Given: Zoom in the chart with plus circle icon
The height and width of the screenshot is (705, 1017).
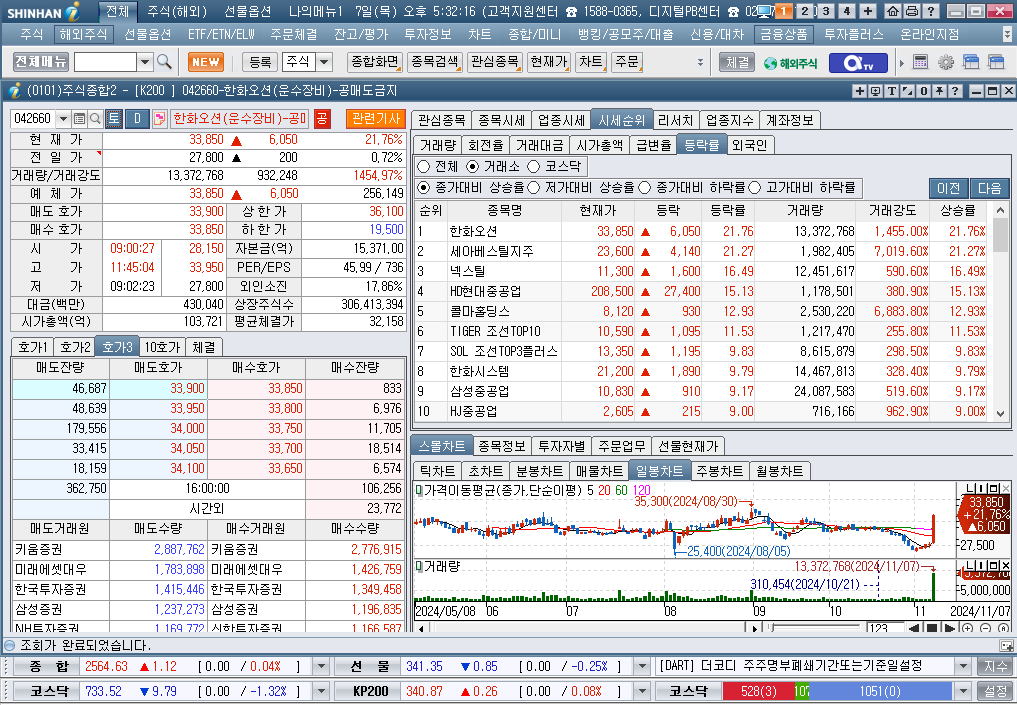Looking at the screenshot, I should pos(967,628).
